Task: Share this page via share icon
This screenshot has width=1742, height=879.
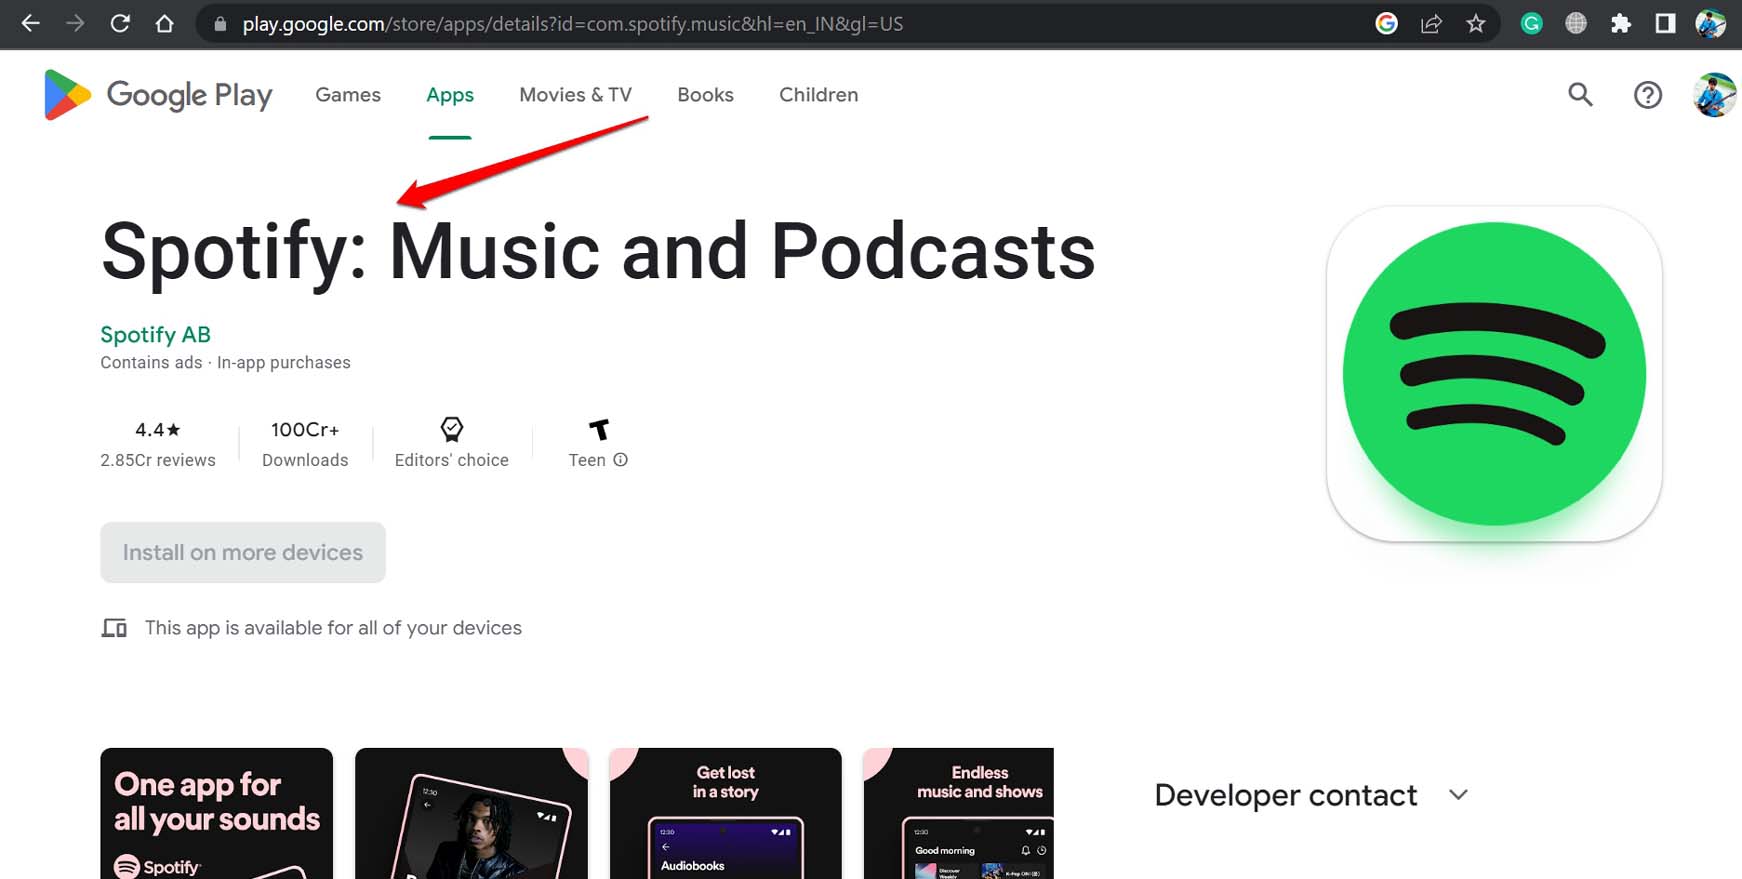Action: 1431,23
